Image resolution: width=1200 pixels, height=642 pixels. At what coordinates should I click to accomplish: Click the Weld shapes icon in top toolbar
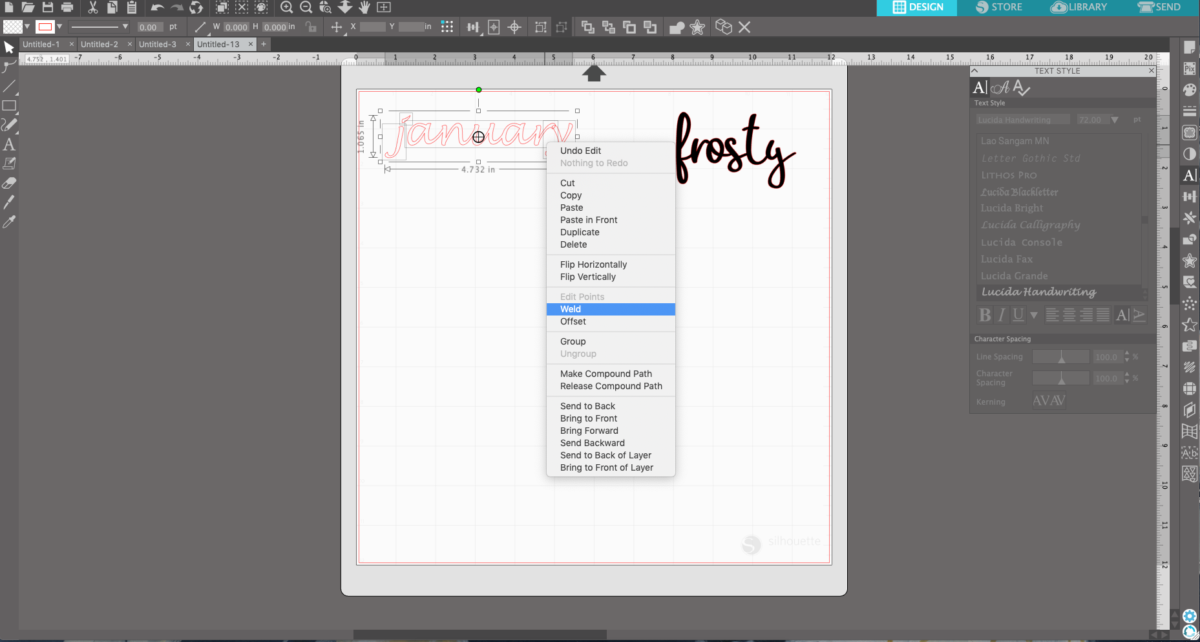coord(677,27)
